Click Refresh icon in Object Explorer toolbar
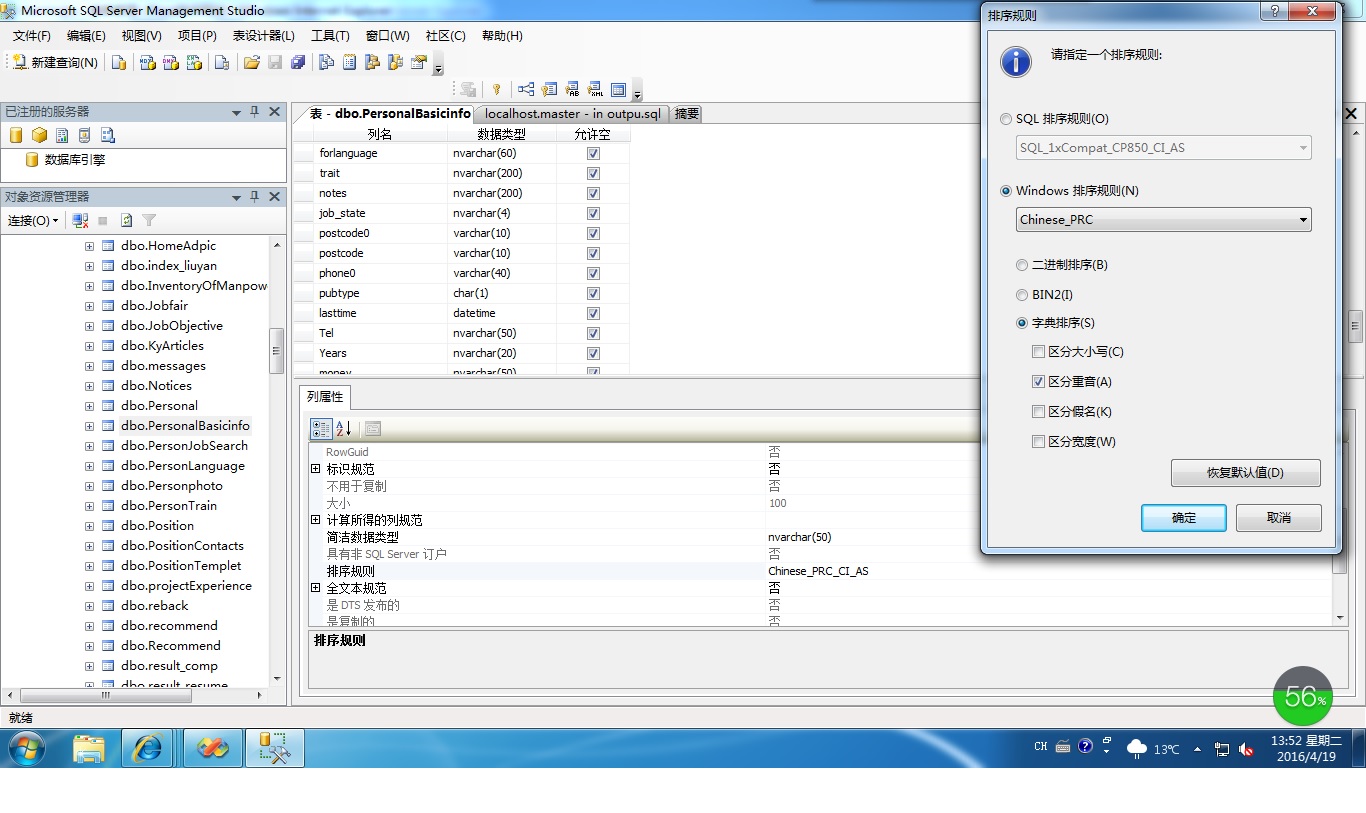The image size is (1366, 813). point(127,220)
